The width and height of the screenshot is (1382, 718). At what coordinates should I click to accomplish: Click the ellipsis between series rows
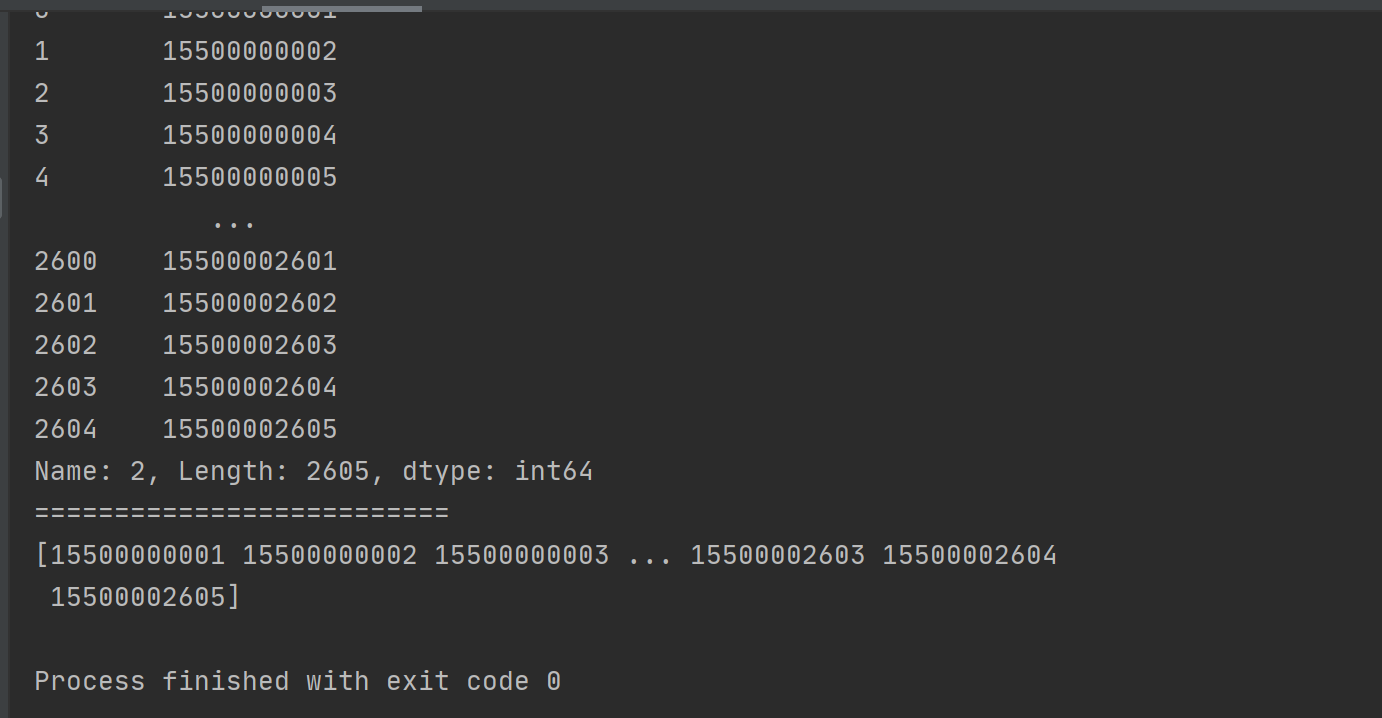[x=234, y=221]
